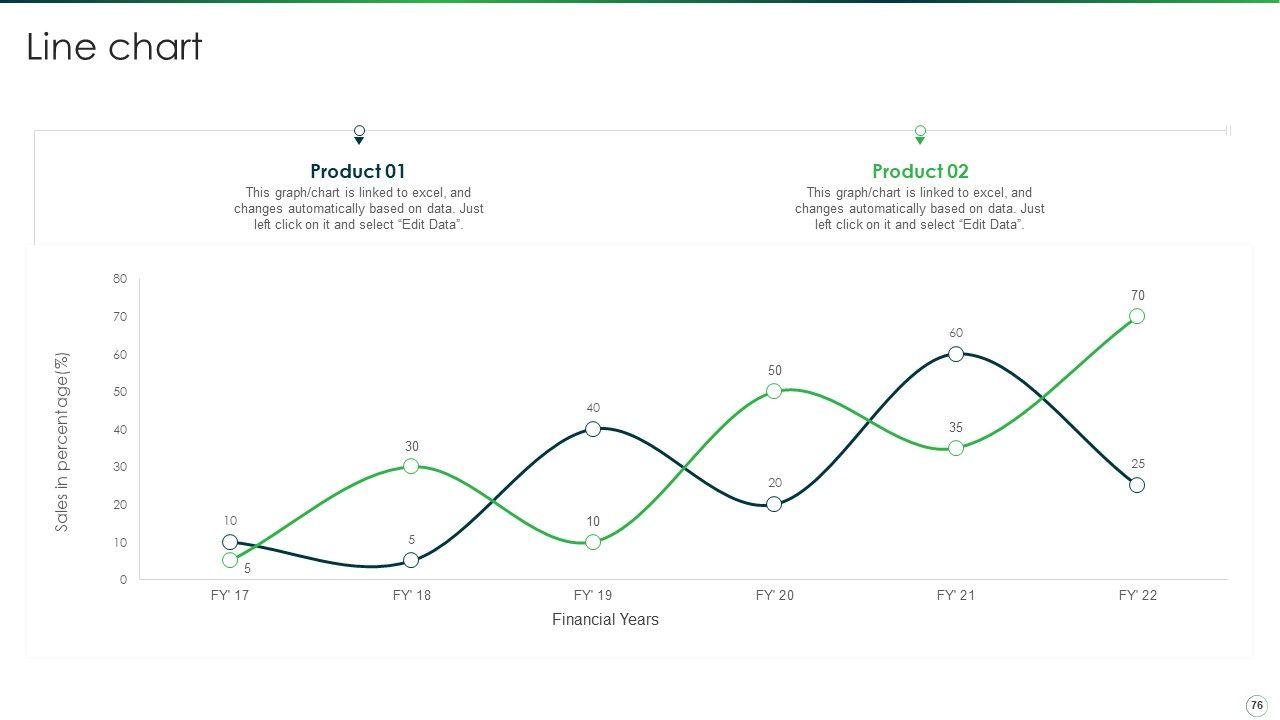The height and width of the screenshot is (720, 1280).
Task: Click the green data point labeled 70
Action: click(x=1137, y=316)
